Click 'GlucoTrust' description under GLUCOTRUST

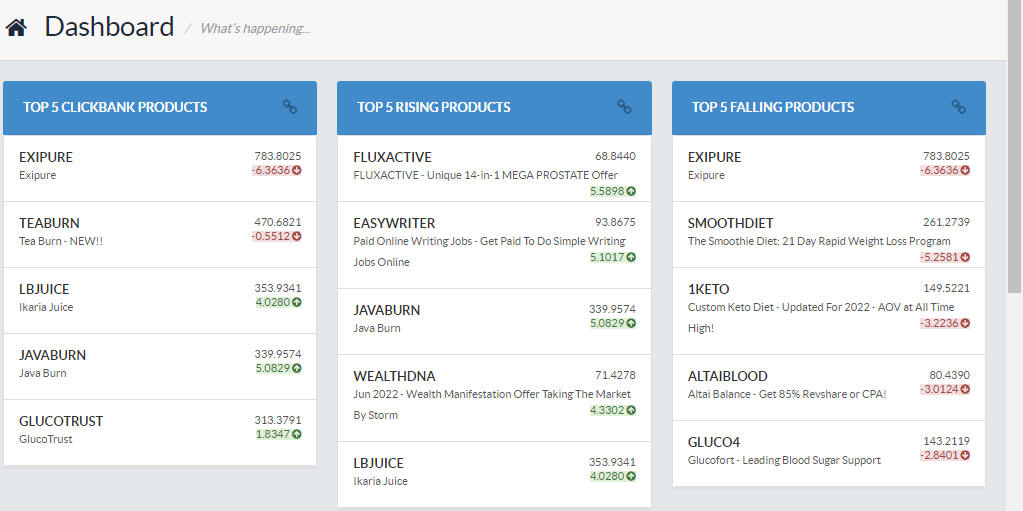click(46, 439)
